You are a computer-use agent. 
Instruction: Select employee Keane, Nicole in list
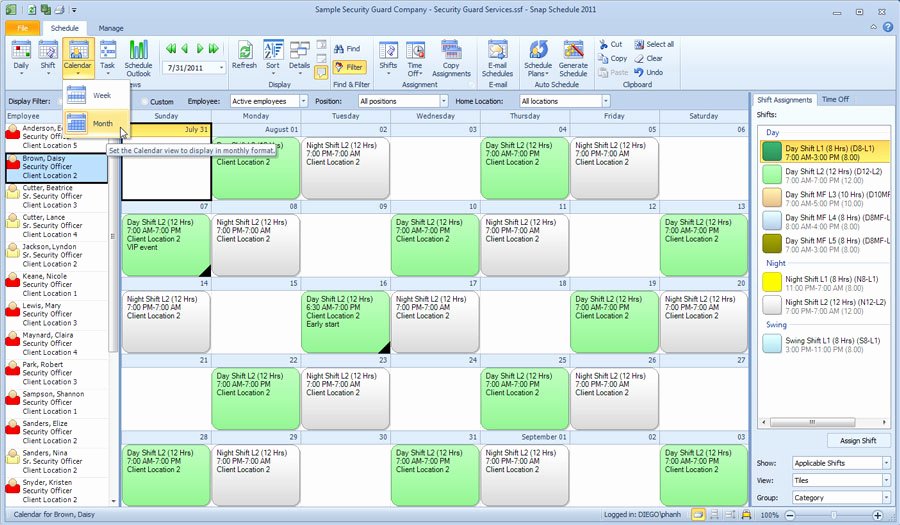(56, 285)
